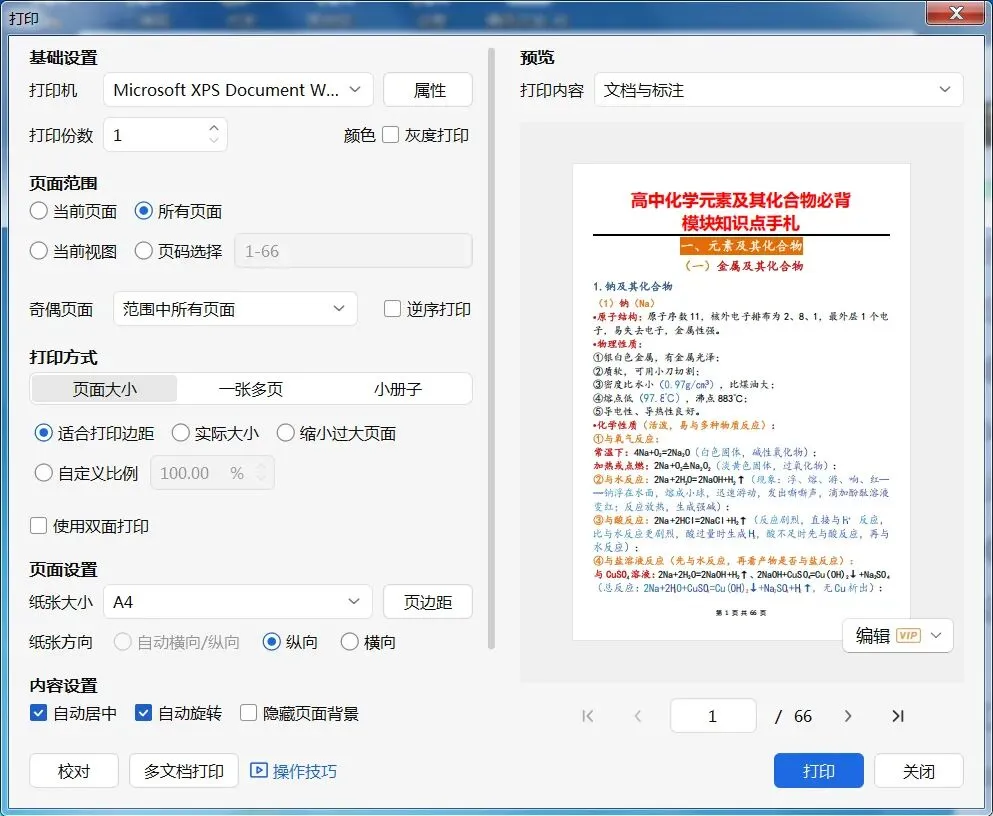Click the 操作技巧 video play icon
993x816 pixels.
click(258, 770)
